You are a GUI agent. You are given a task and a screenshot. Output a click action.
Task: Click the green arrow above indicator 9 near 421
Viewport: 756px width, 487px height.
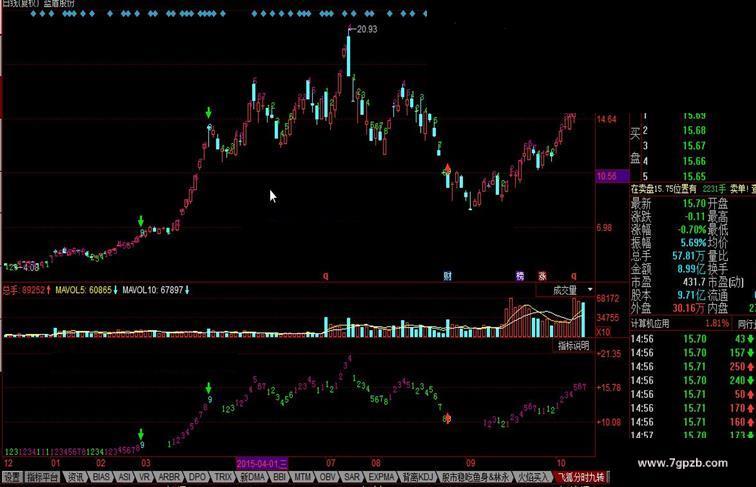tap(209, 388)
